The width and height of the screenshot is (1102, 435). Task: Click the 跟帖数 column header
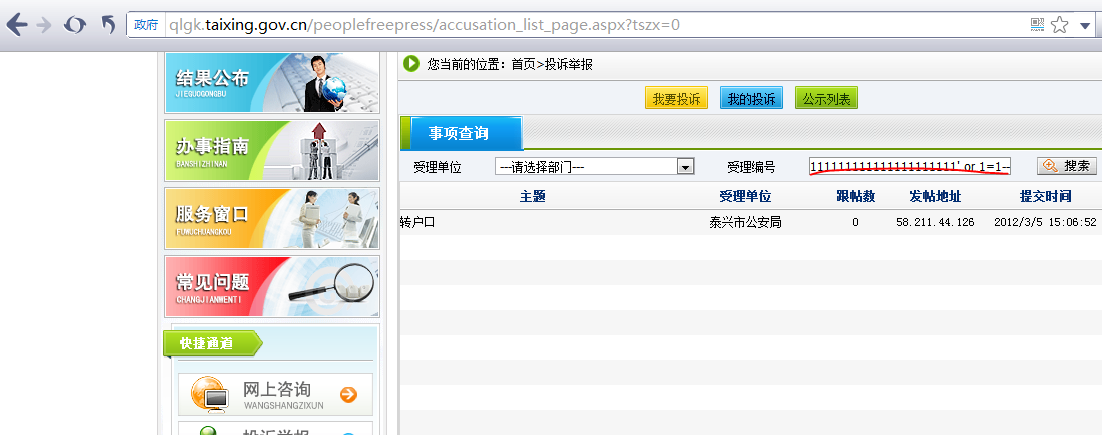coord(855,197)
